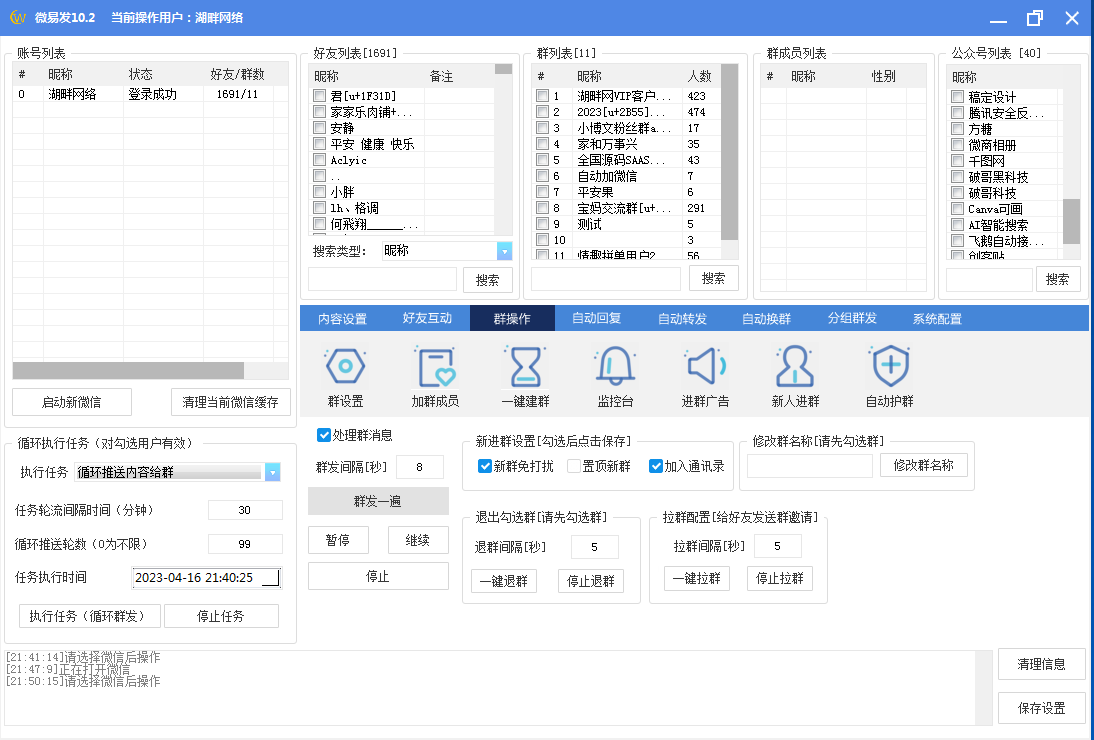Select the 一键建群 hourglass icon
Screen dimensions: 1094x740
point(525,377)
